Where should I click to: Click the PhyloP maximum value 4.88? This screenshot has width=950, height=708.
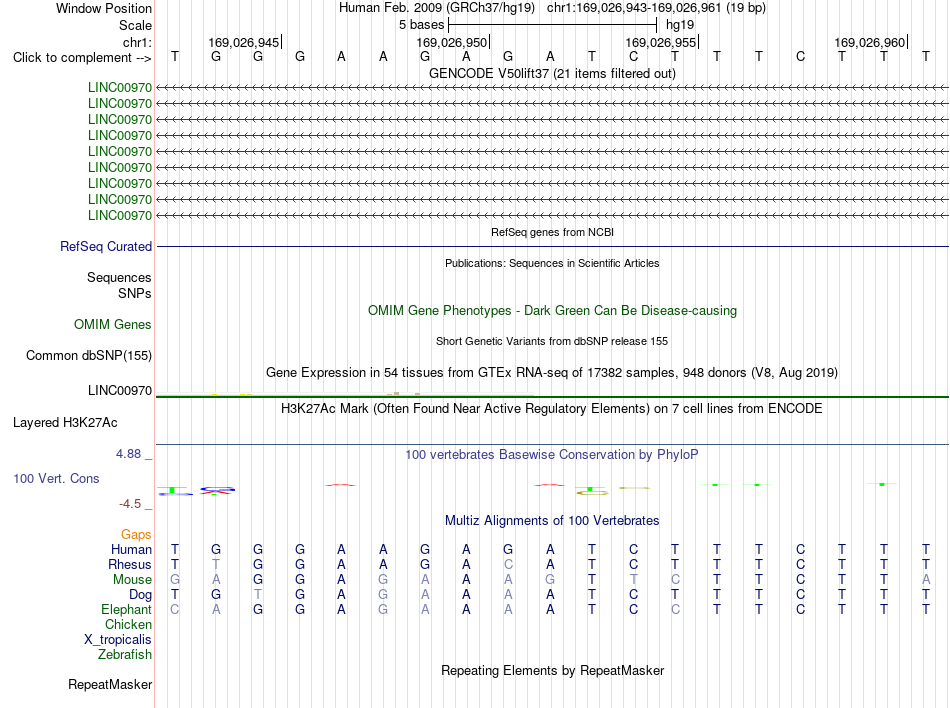point(128,454)
